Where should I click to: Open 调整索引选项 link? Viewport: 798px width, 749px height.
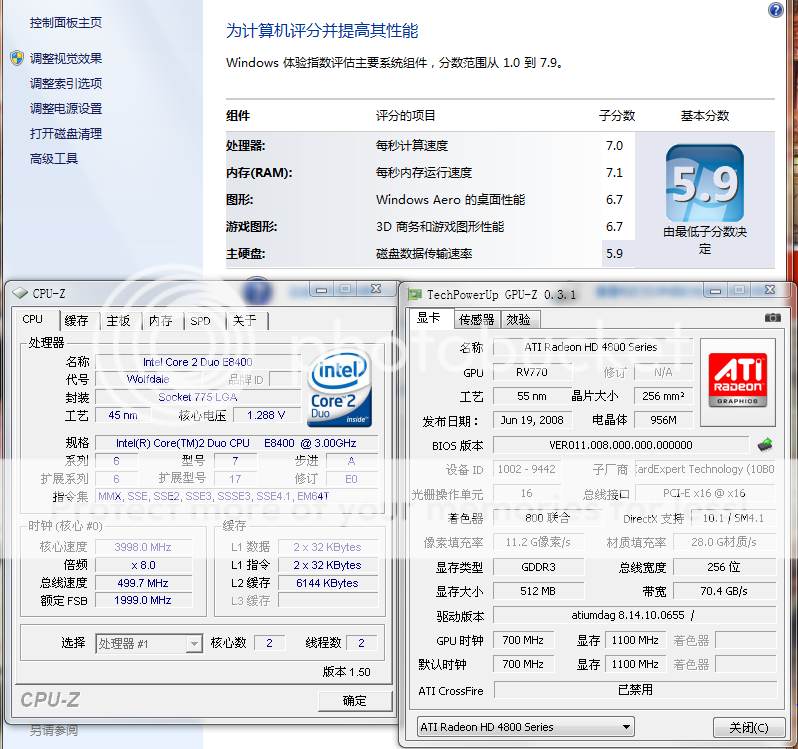coord(66,83)
